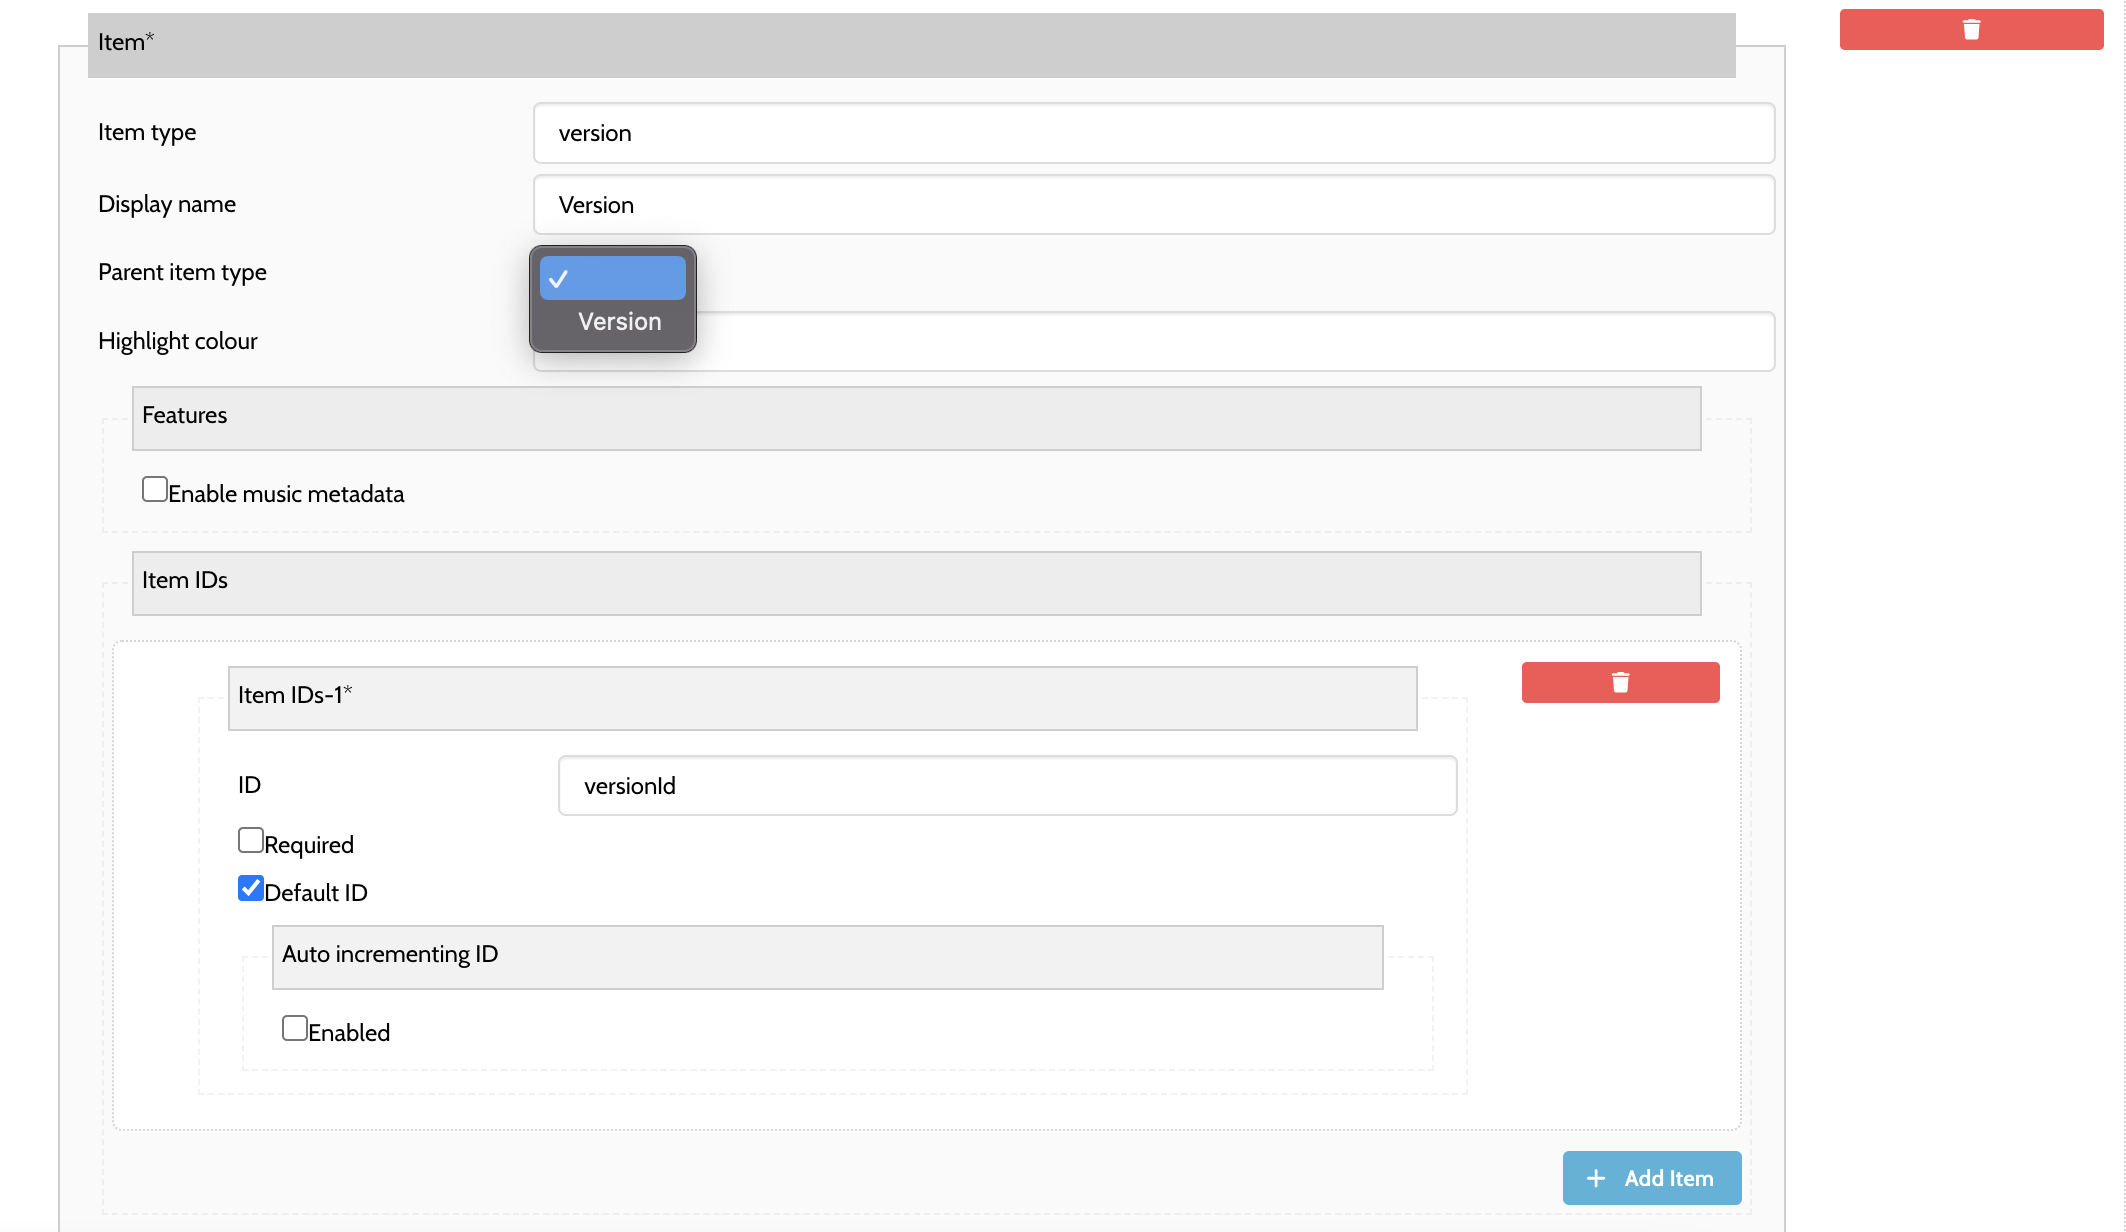Toggle the Required checkbox
This screenshot has width=2126, height=1232.
[x=251, y=840]
